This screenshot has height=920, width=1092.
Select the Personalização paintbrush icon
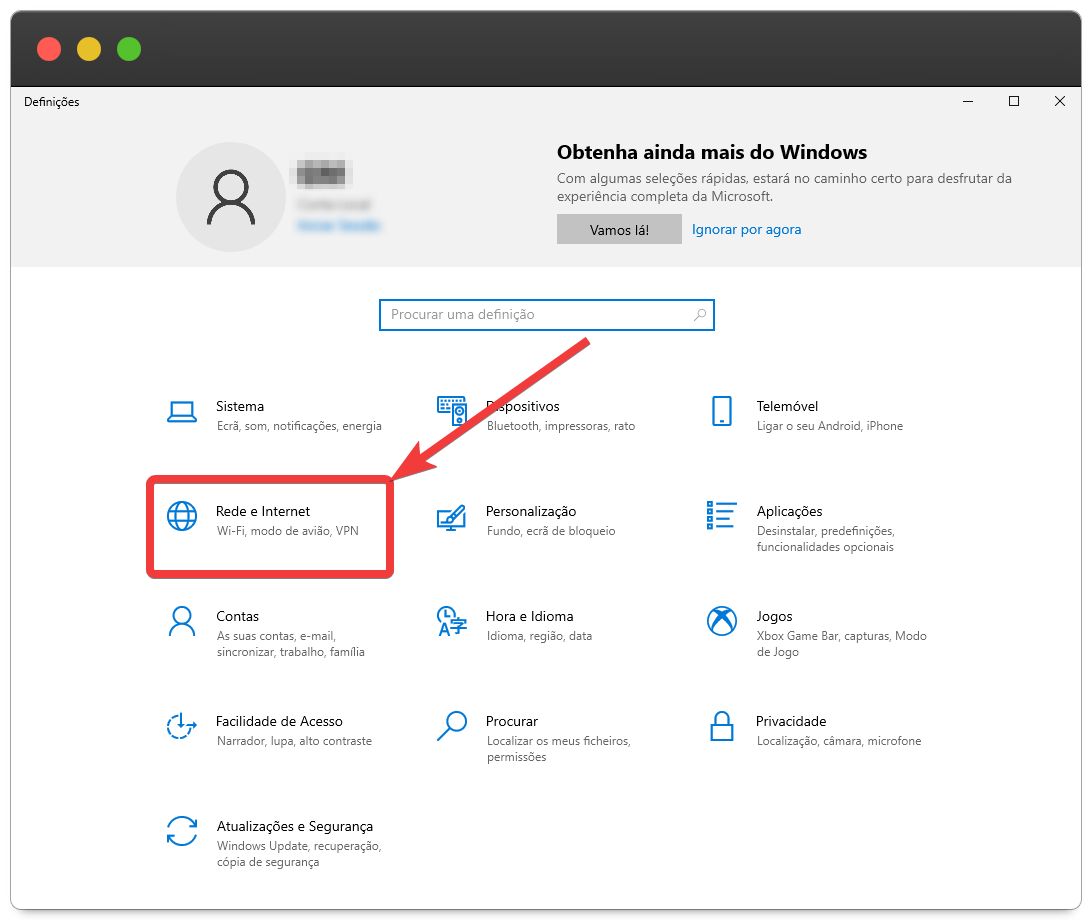pyautogui.click(x=452, y=516)
